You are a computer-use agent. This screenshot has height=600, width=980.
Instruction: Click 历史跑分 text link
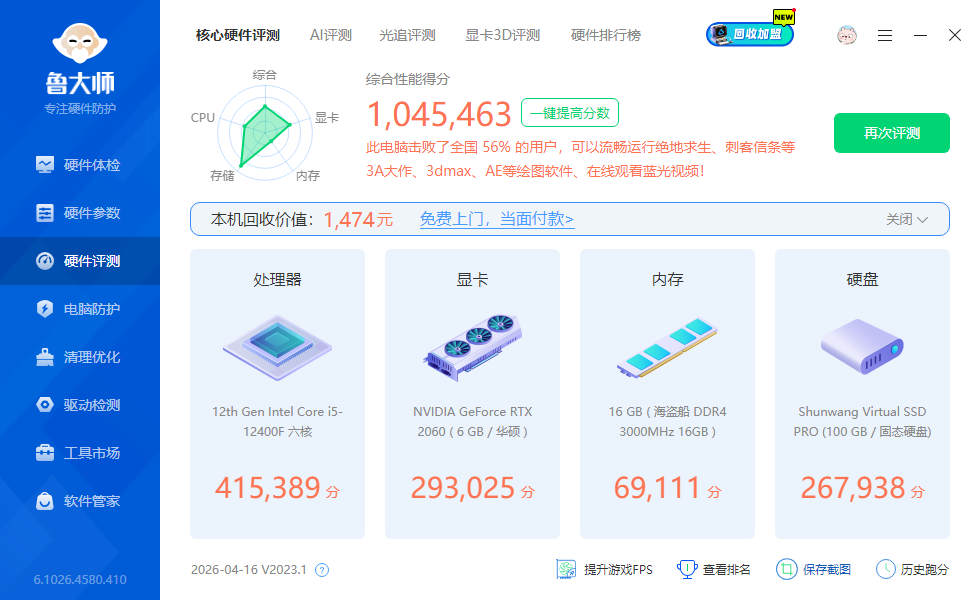925,569
